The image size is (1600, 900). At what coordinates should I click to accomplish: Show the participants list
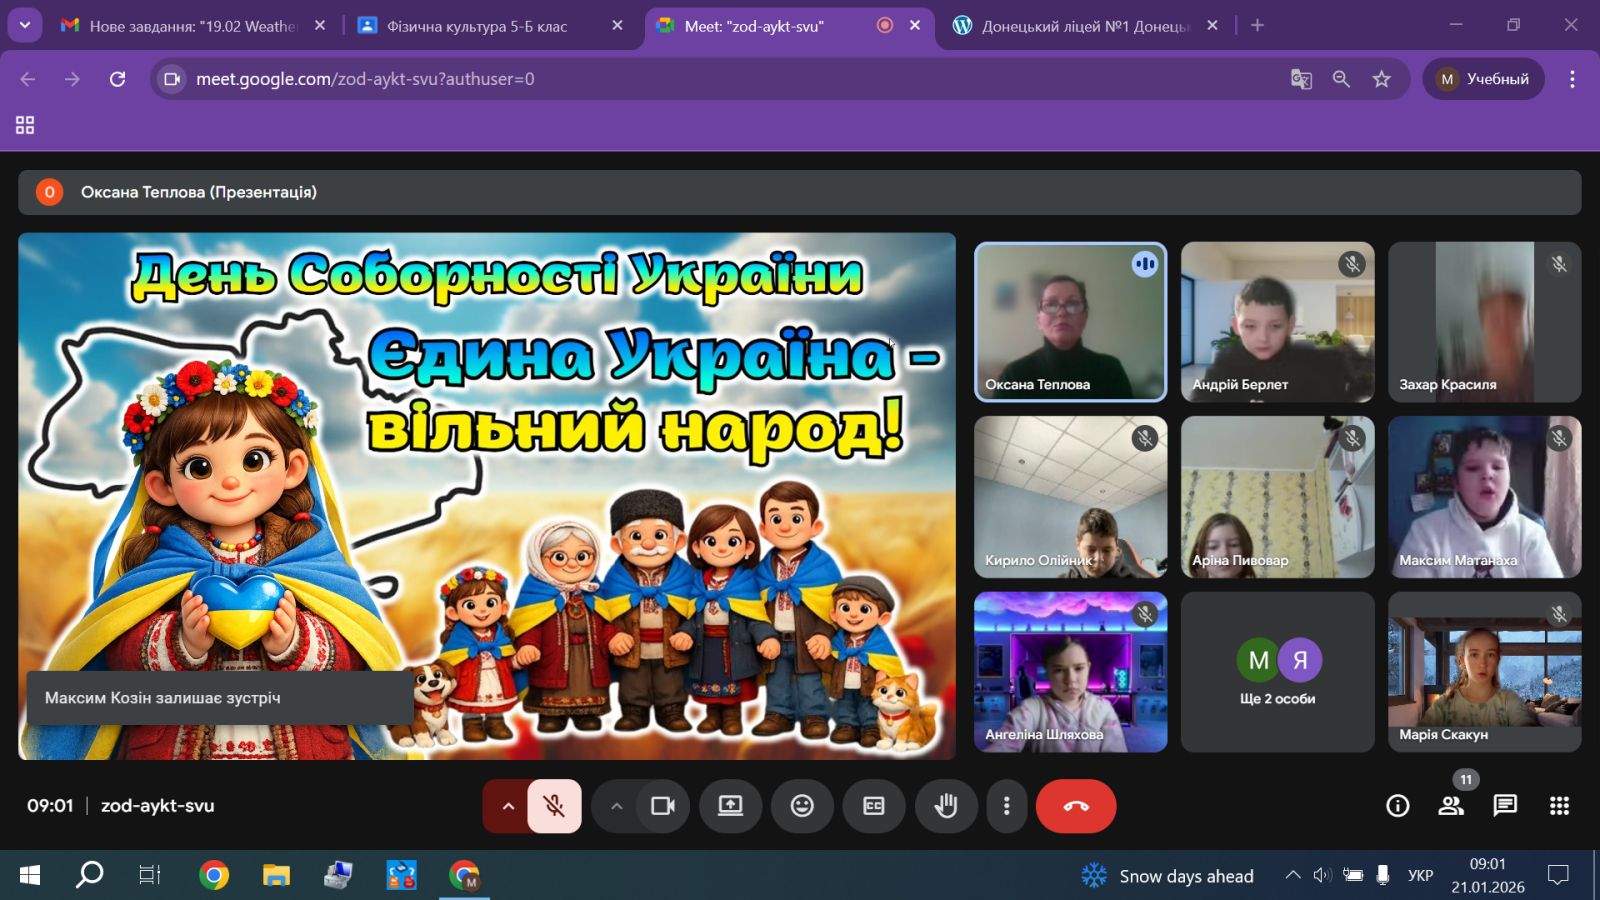click(x=1450, y=806)
